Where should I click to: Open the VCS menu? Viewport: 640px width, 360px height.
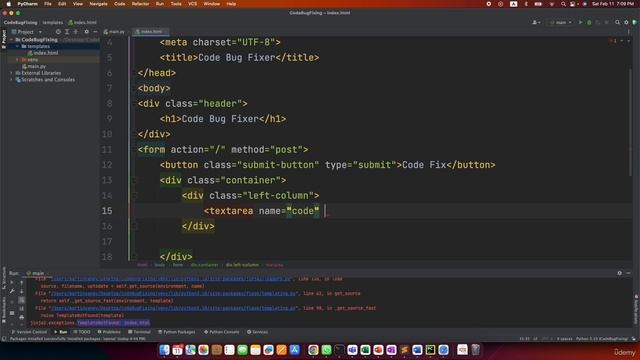(192, 4)
